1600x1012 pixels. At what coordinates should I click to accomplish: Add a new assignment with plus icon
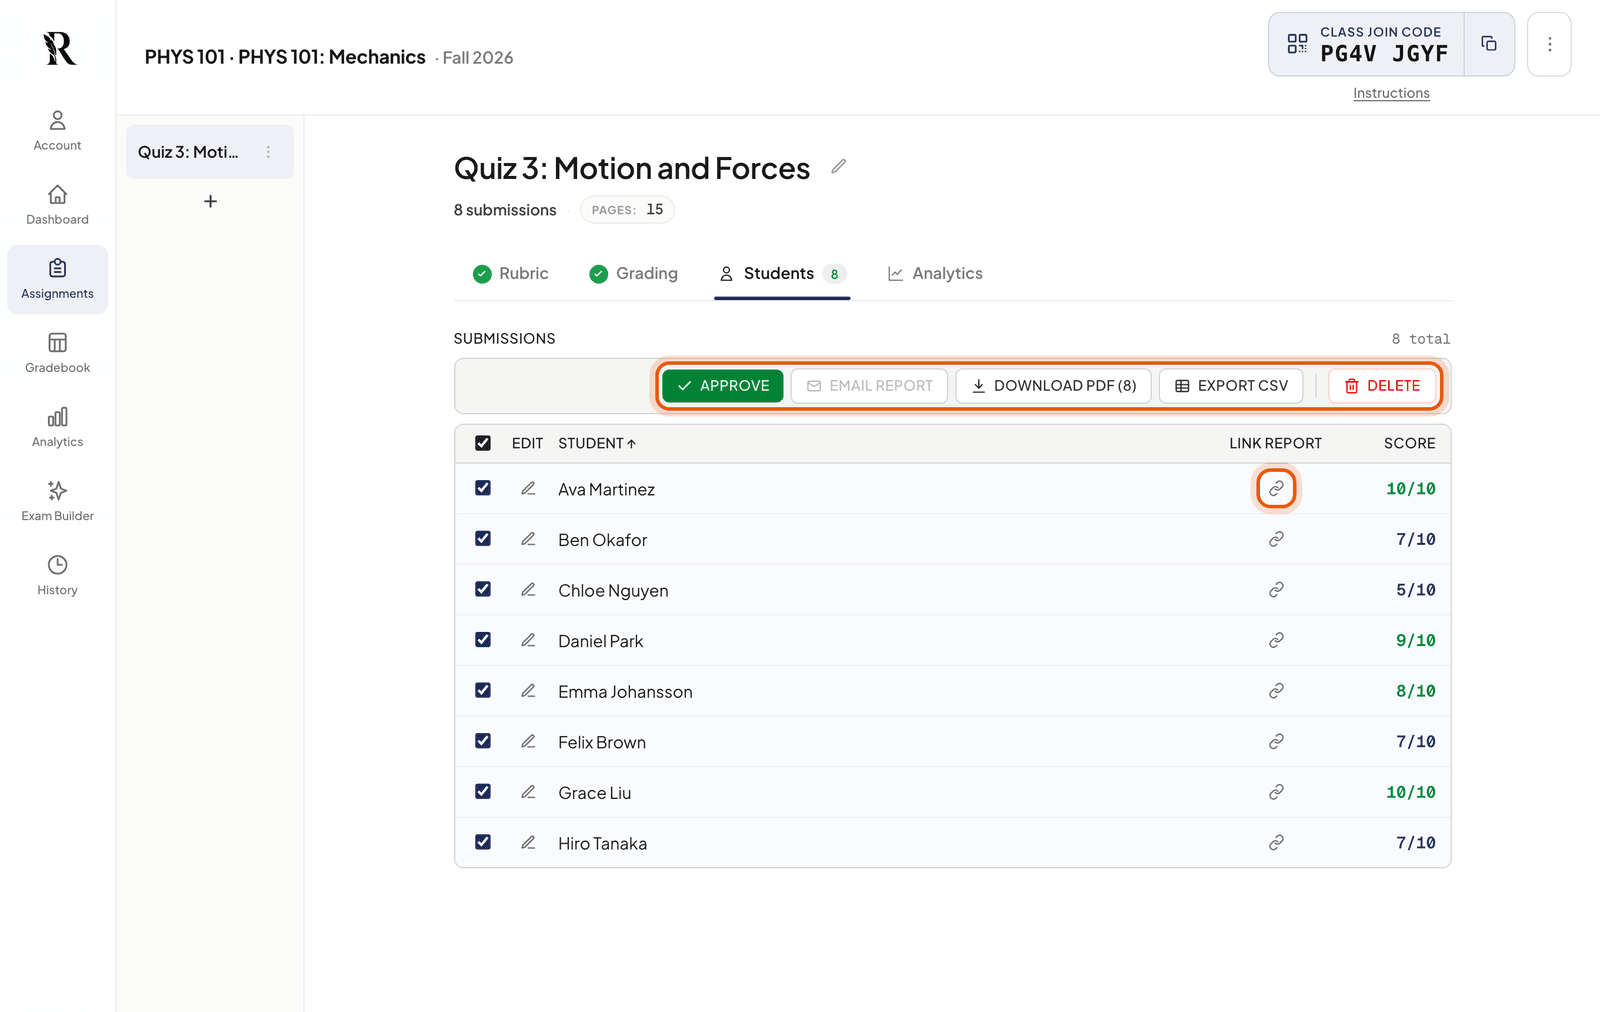[210, 201]
